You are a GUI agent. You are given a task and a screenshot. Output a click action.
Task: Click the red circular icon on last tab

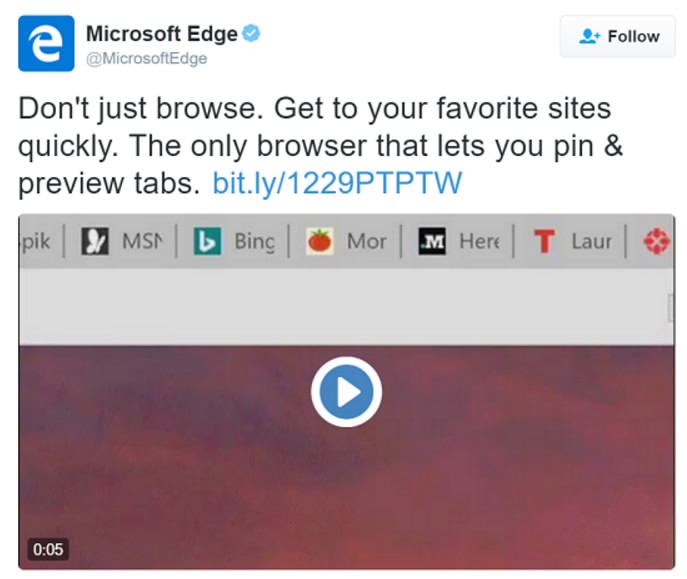(x=656, y=242)
